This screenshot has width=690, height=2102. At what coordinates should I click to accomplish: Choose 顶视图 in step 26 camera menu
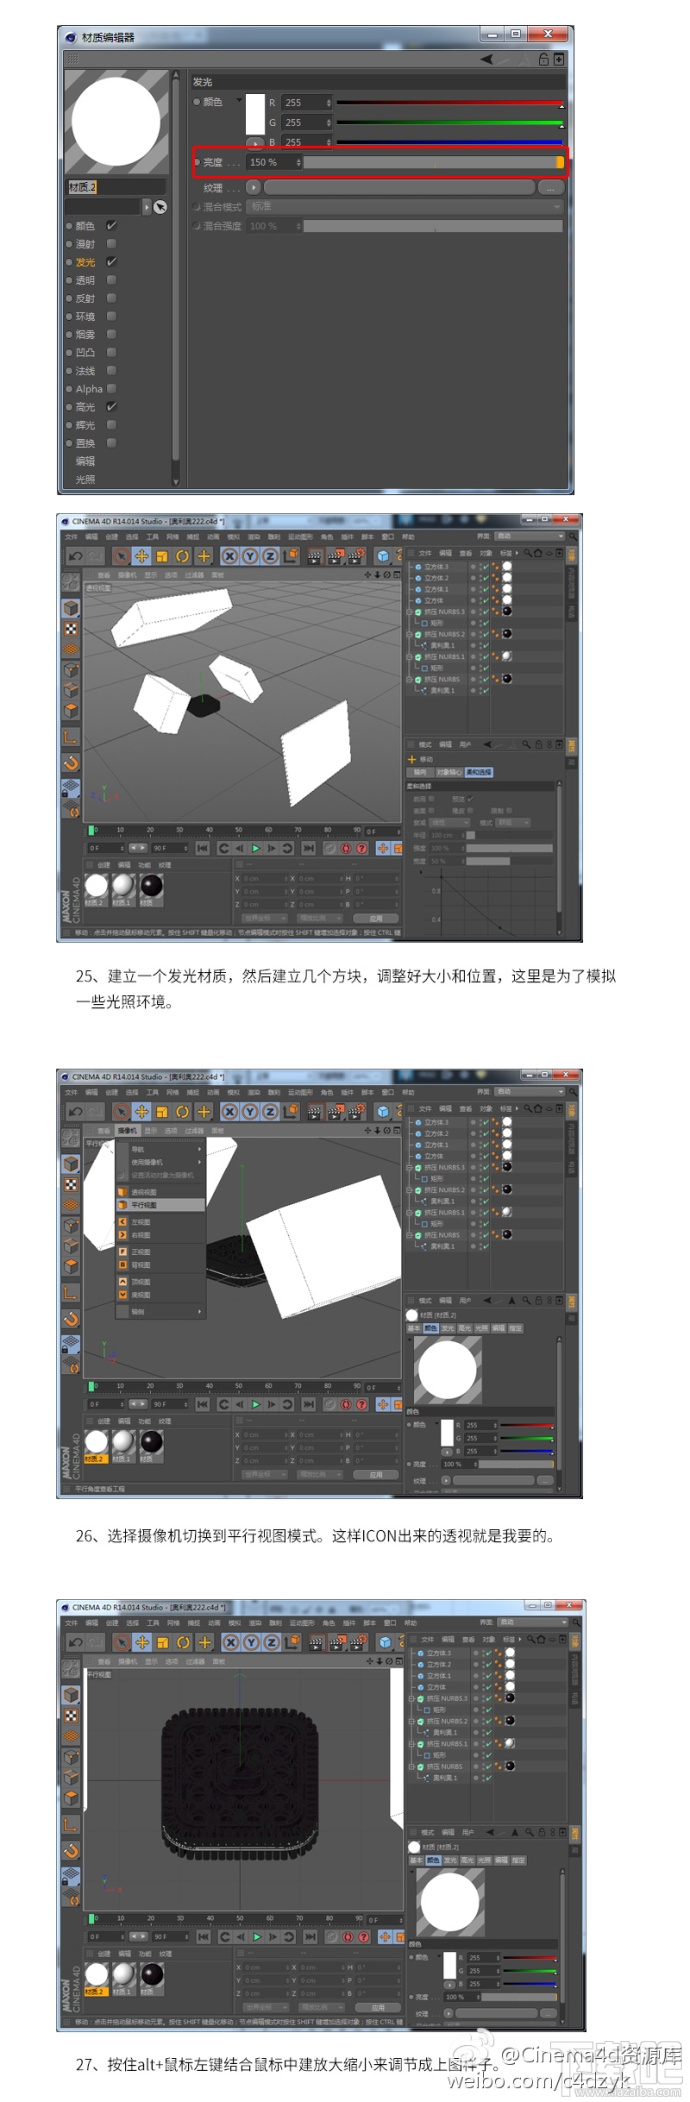(159, 1281)
